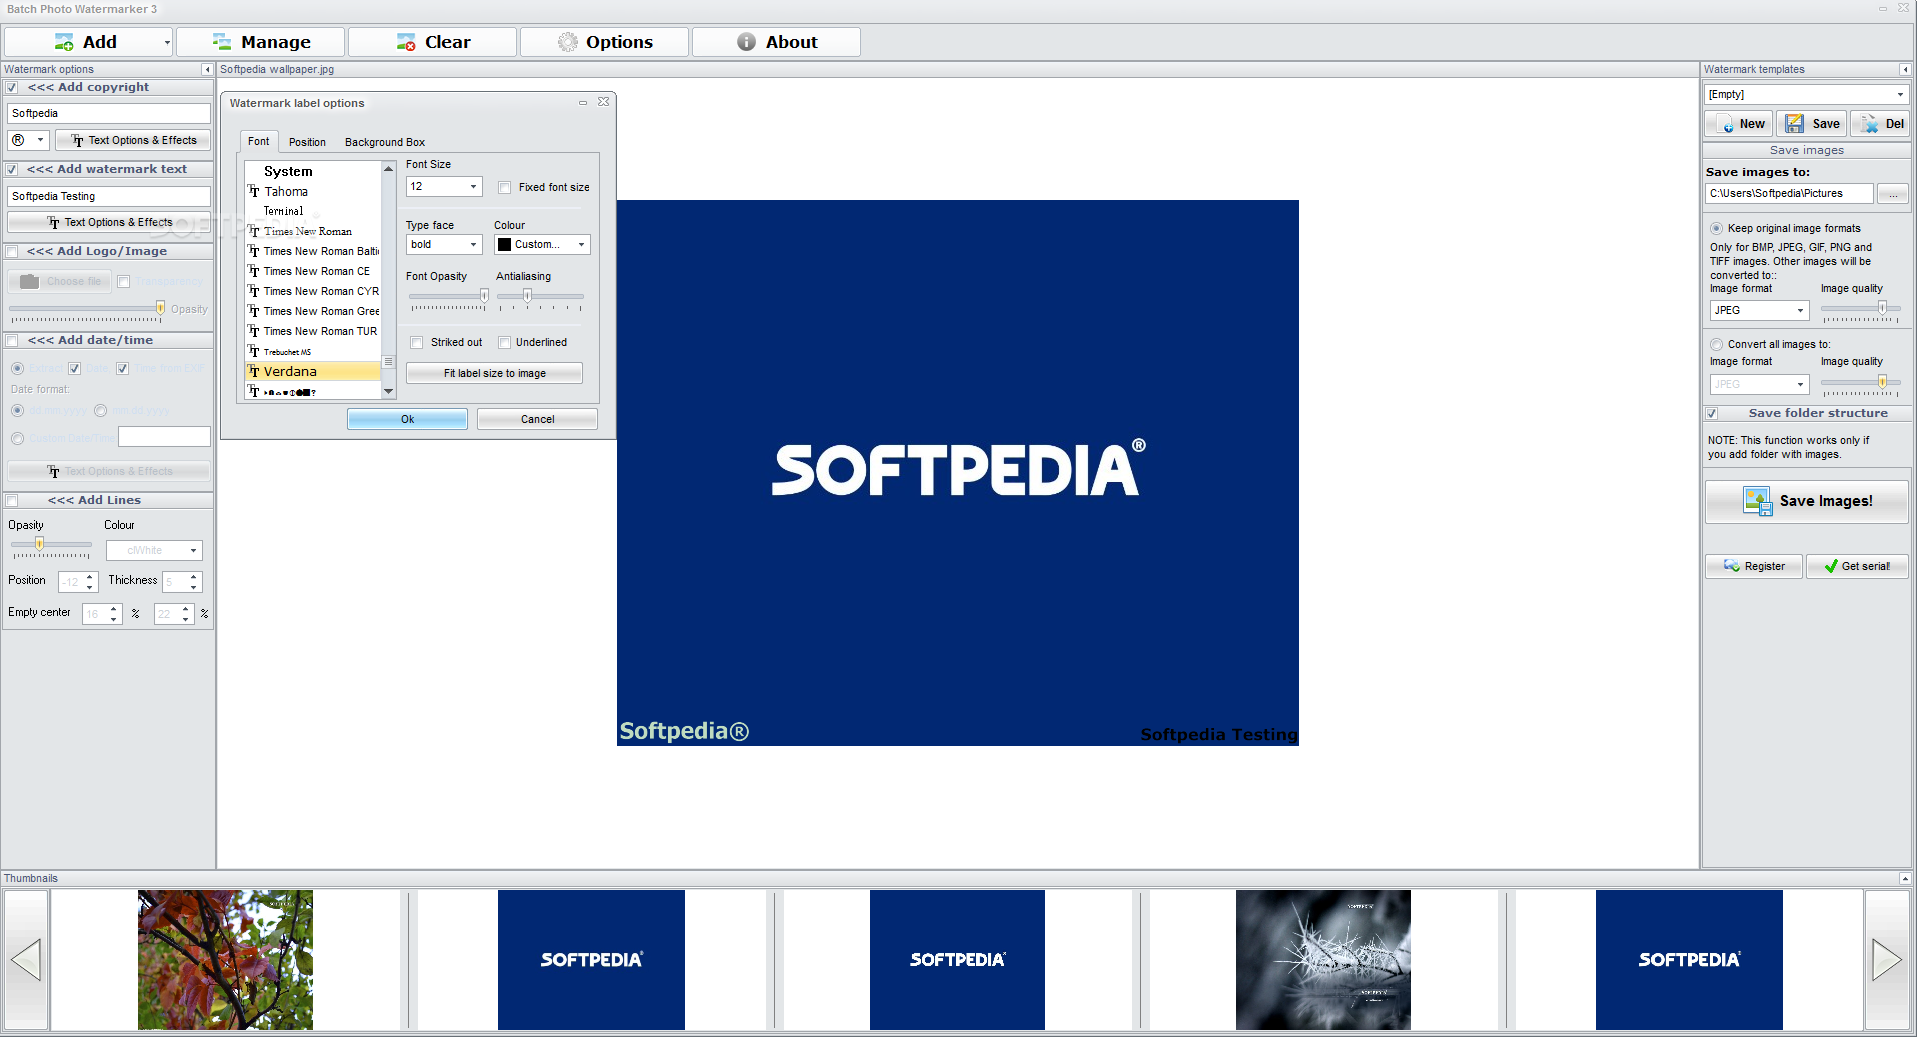Collapse the Watermark options panel arrow

(207, 70)
